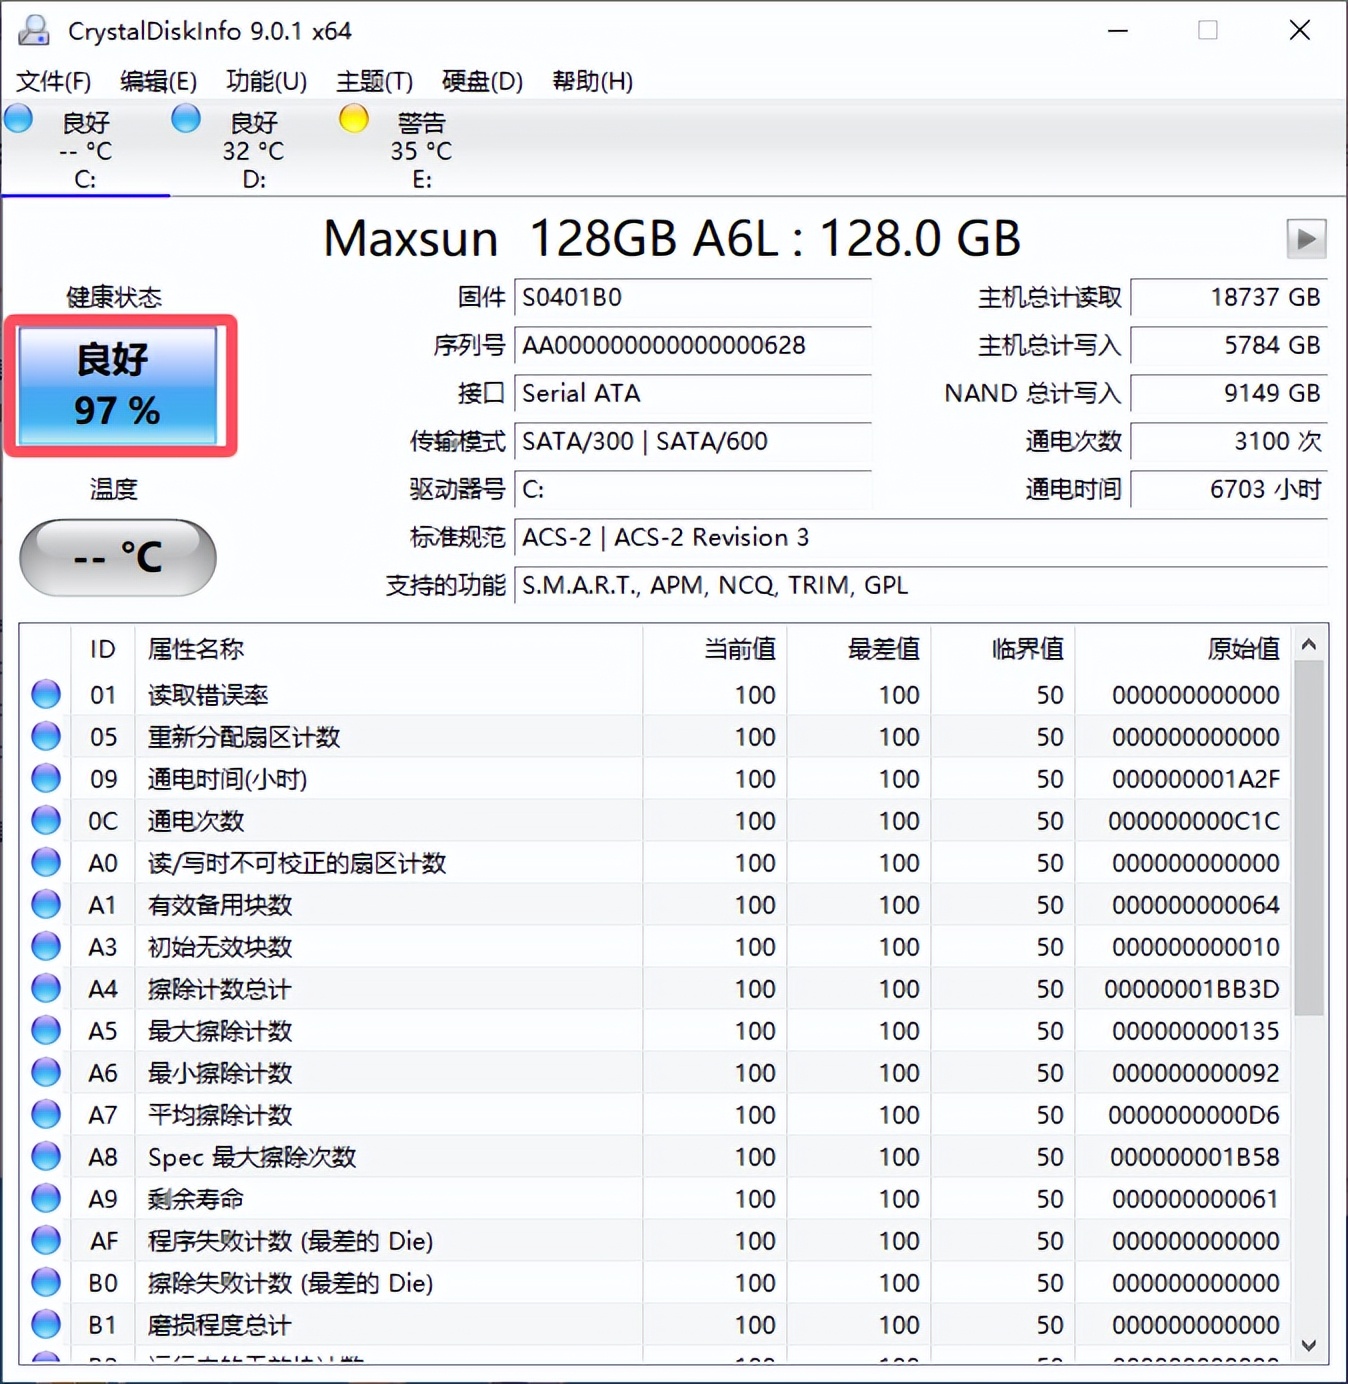This screenshot has width=1348, height=1384.
Task: Open the 文件(F) menu
Action: click(x=54, y=81)
